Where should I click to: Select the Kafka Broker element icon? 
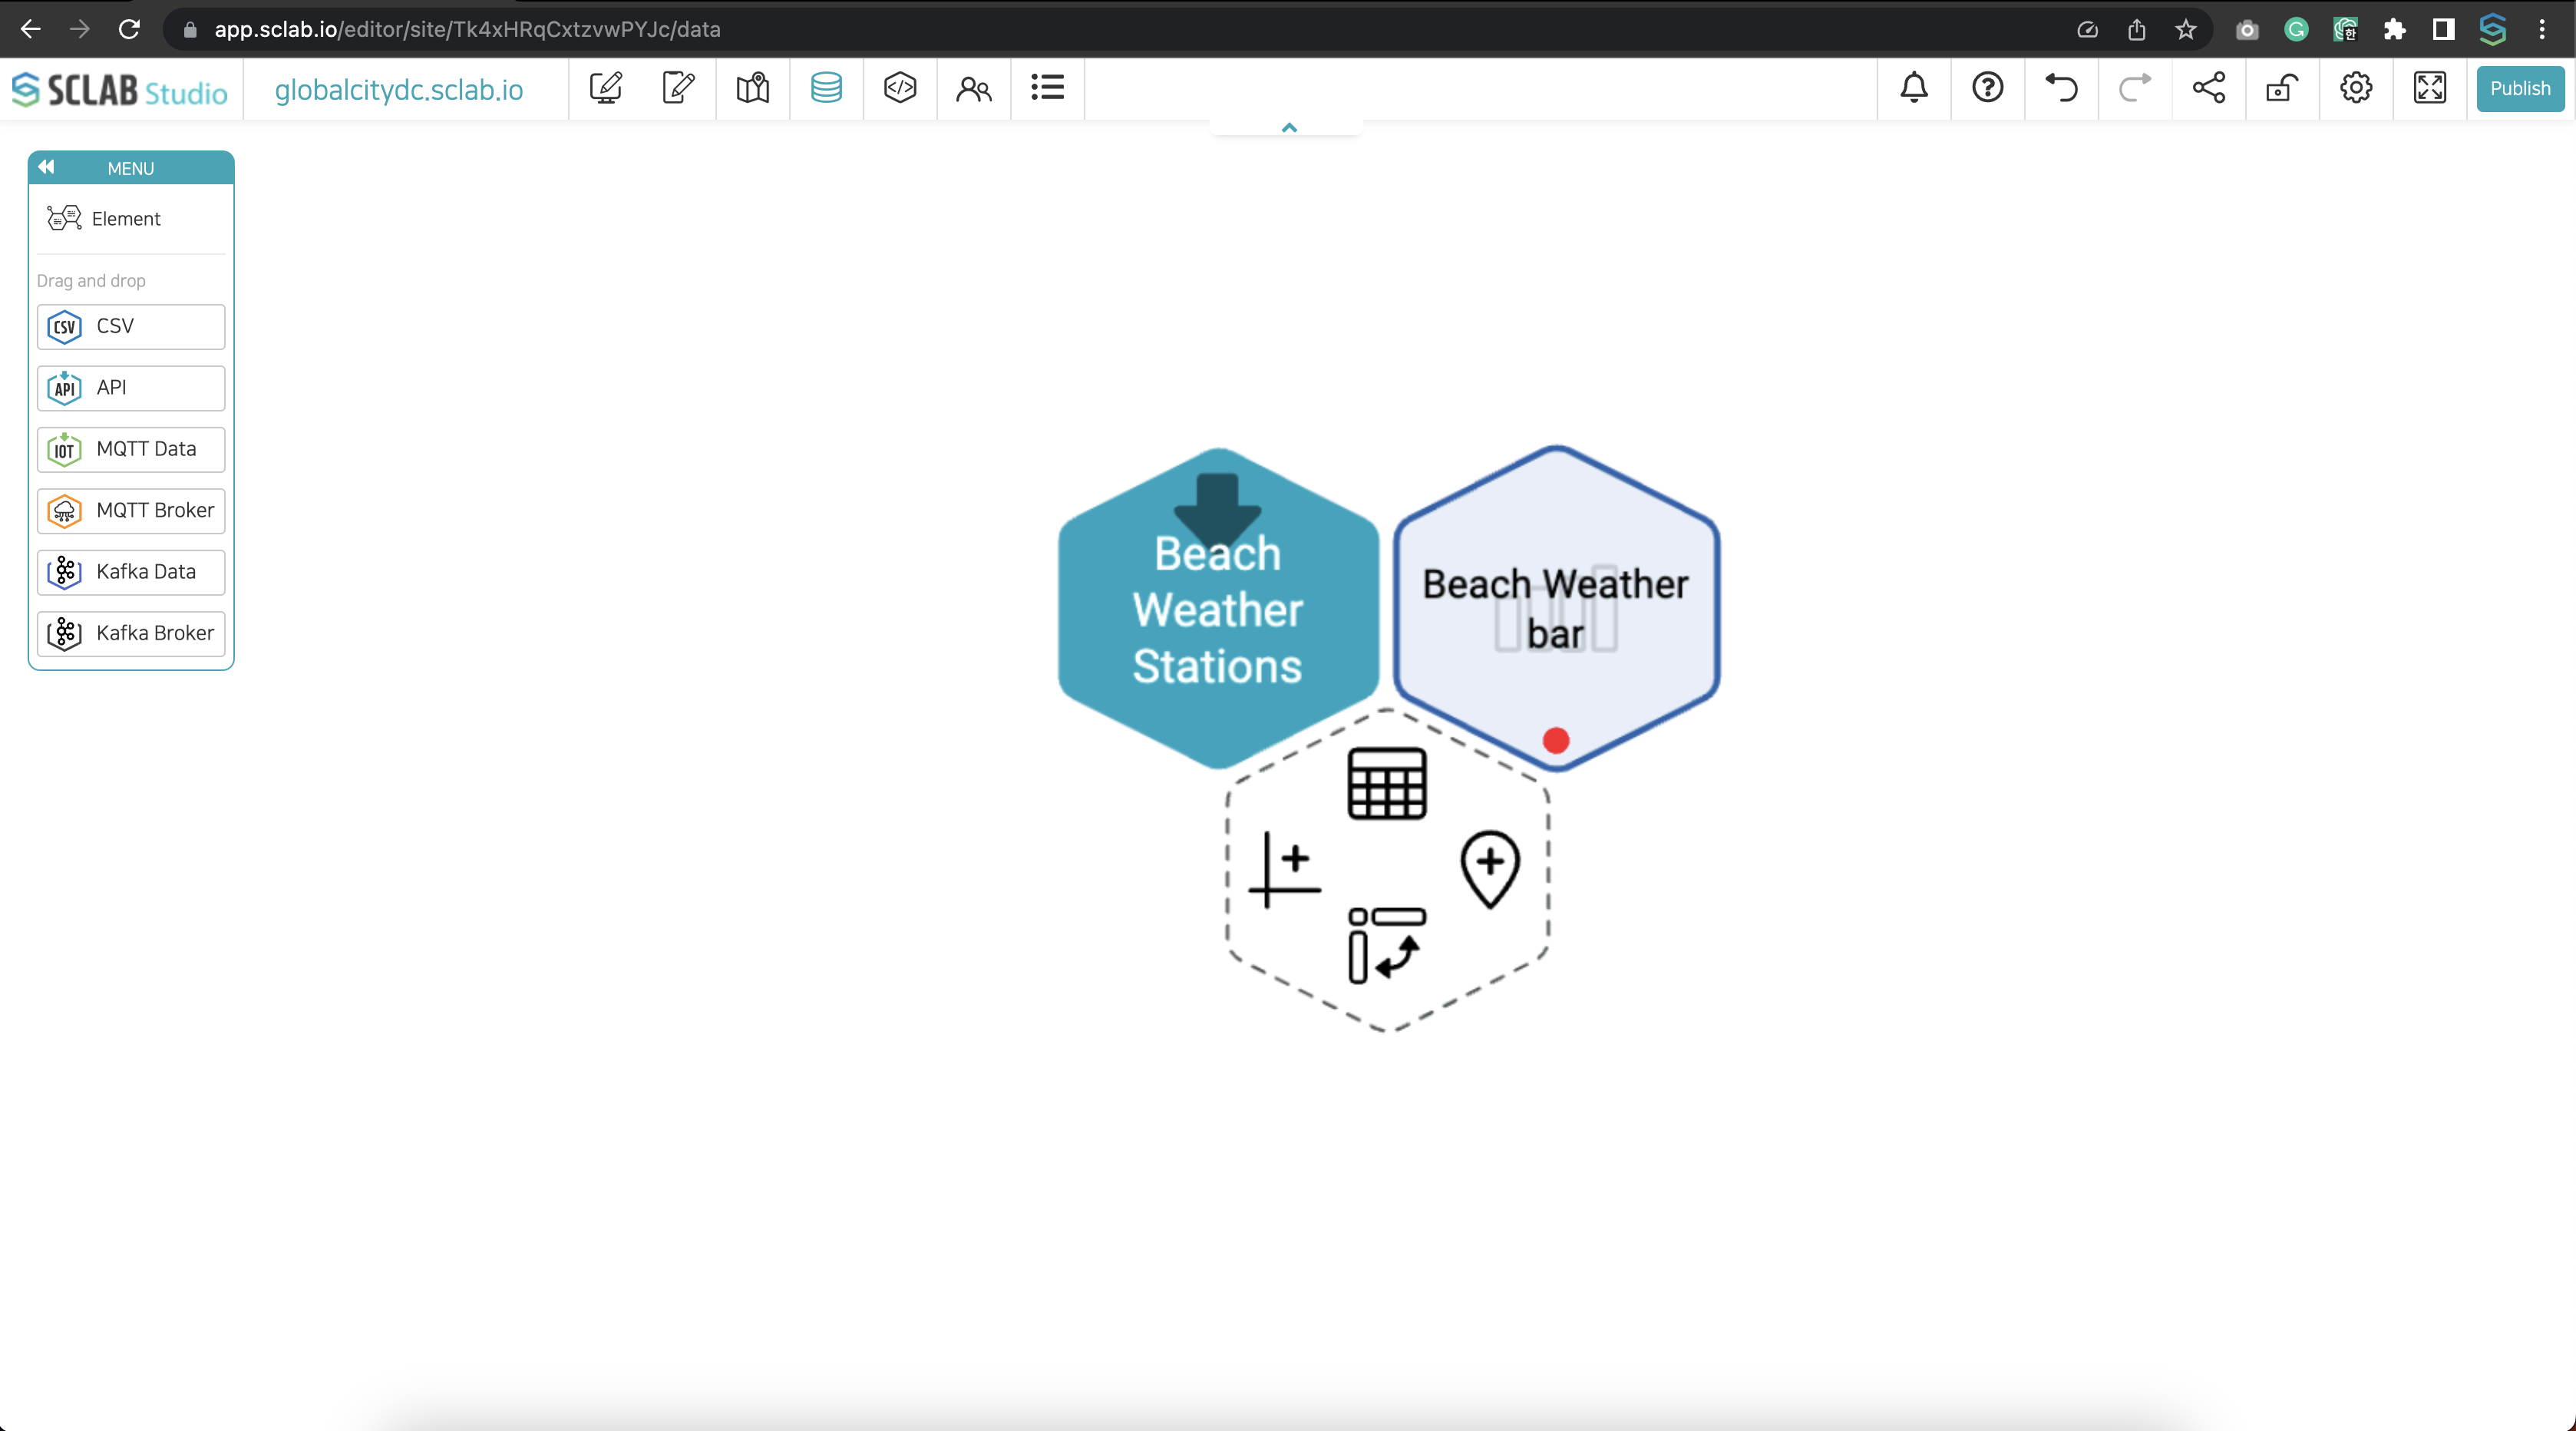[64, 633]
